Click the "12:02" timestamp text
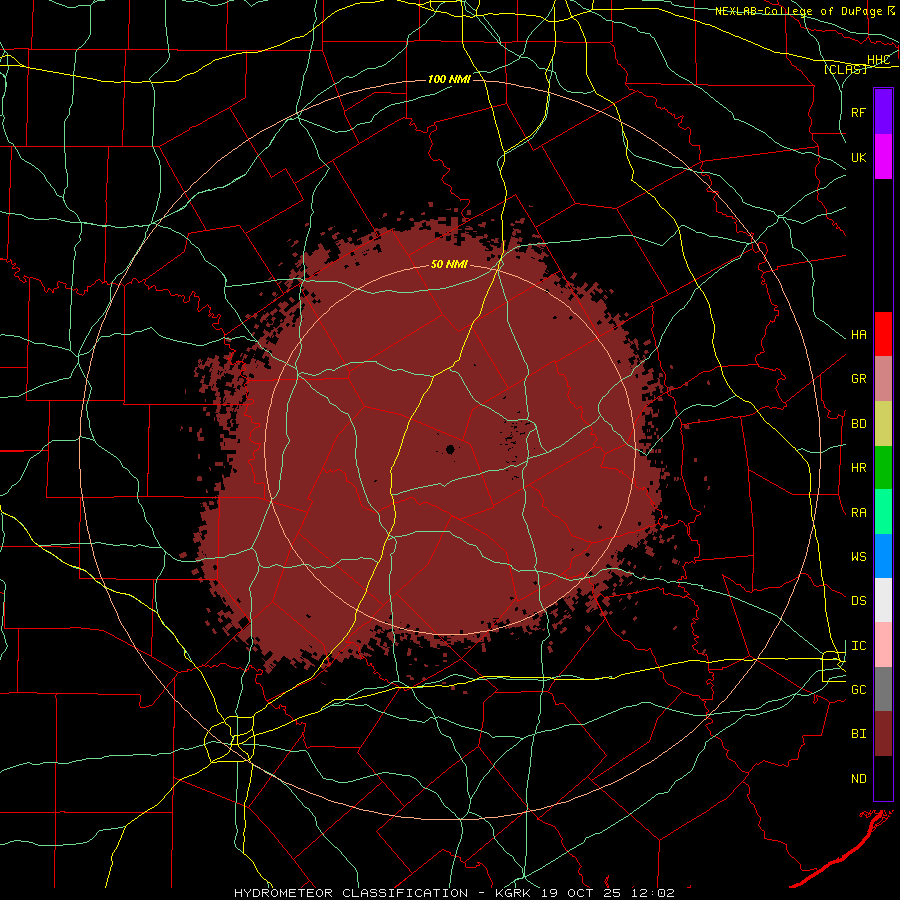900x900 pixels. point(651,893)
